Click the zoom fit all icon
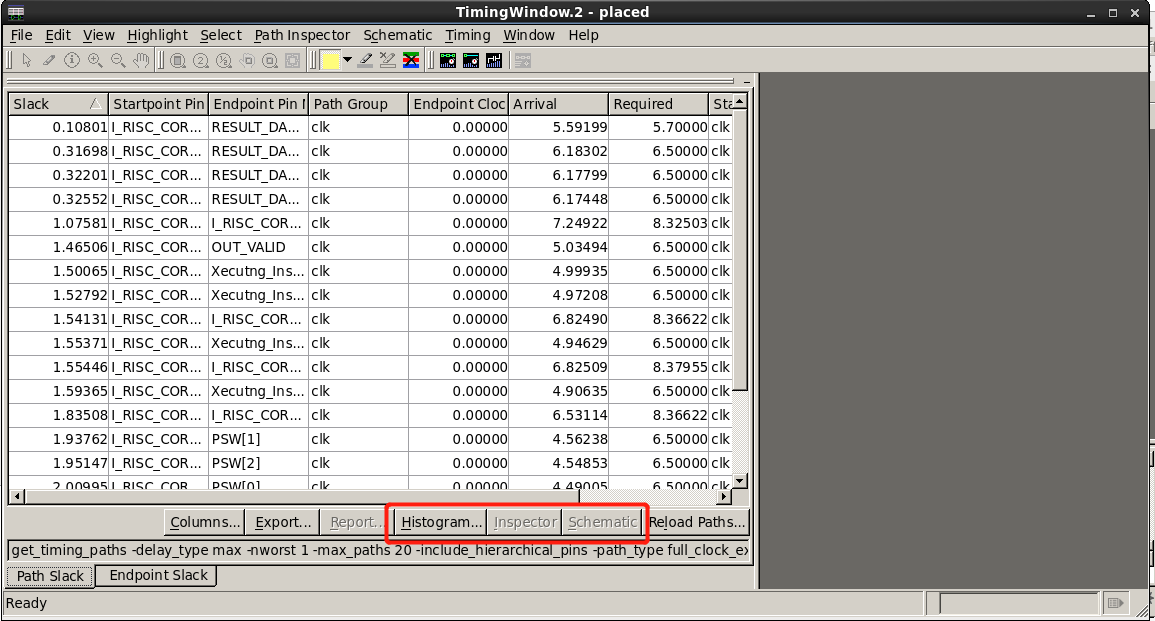Viewport: 1155px width, 621px height. click(178, 60)
